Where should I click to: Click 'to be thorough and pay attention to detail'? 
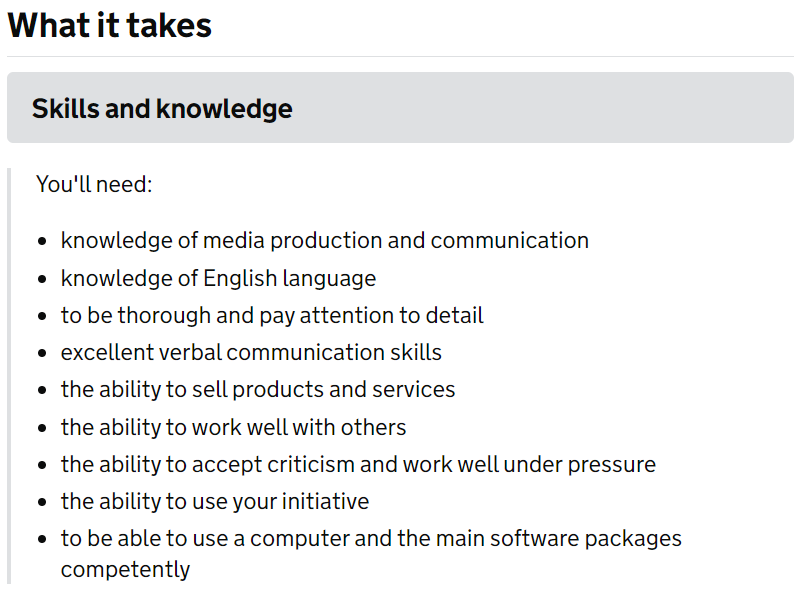272,316
